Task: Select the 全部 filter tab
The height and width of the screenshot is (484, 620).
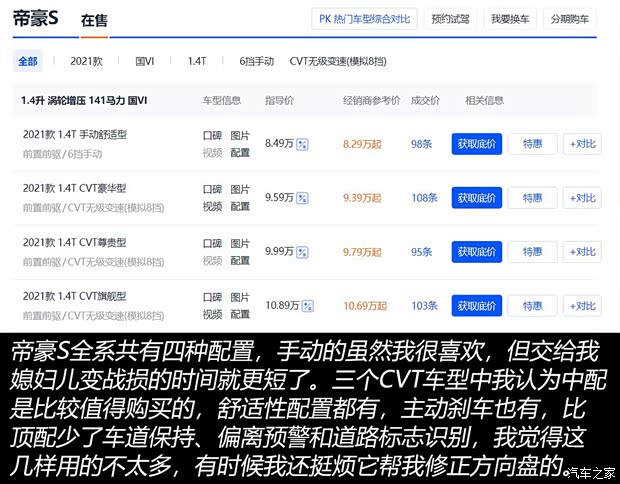Action: pos(28,61)
